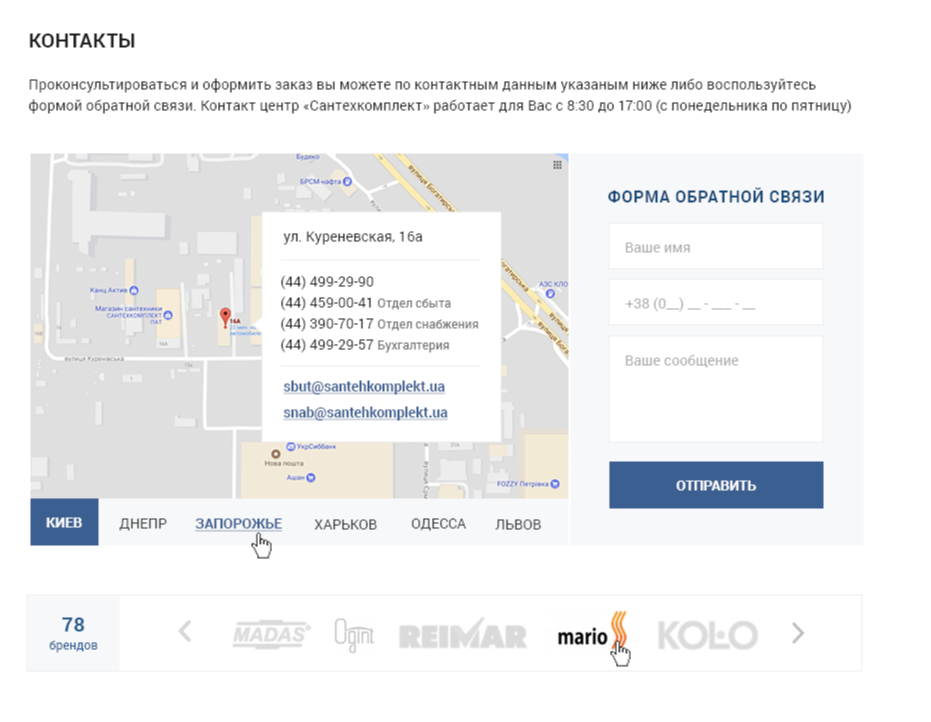This screenshot has height=722, width=931.
Task: Focus the Ваше сообщение text area
Action: tap(715, 389)
